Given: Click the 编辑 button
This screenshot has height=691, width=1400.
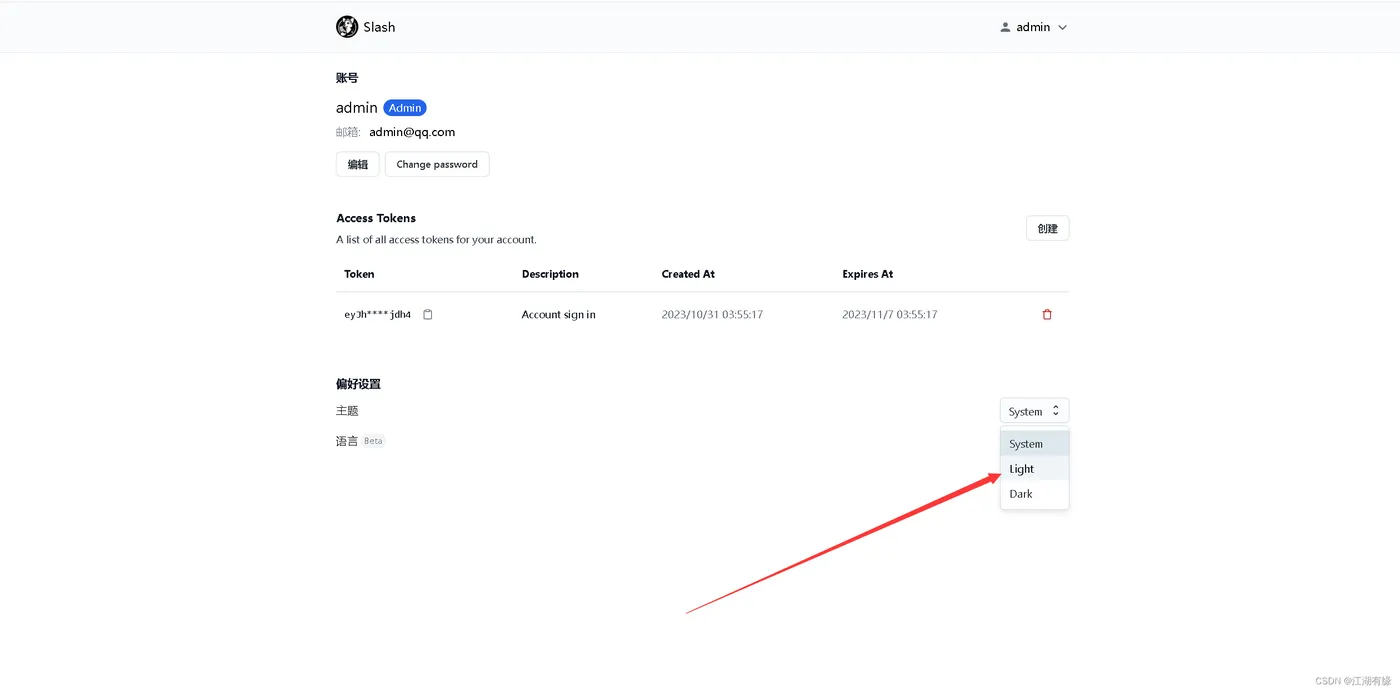Looking at the screenshot, I should click(358, 164).
